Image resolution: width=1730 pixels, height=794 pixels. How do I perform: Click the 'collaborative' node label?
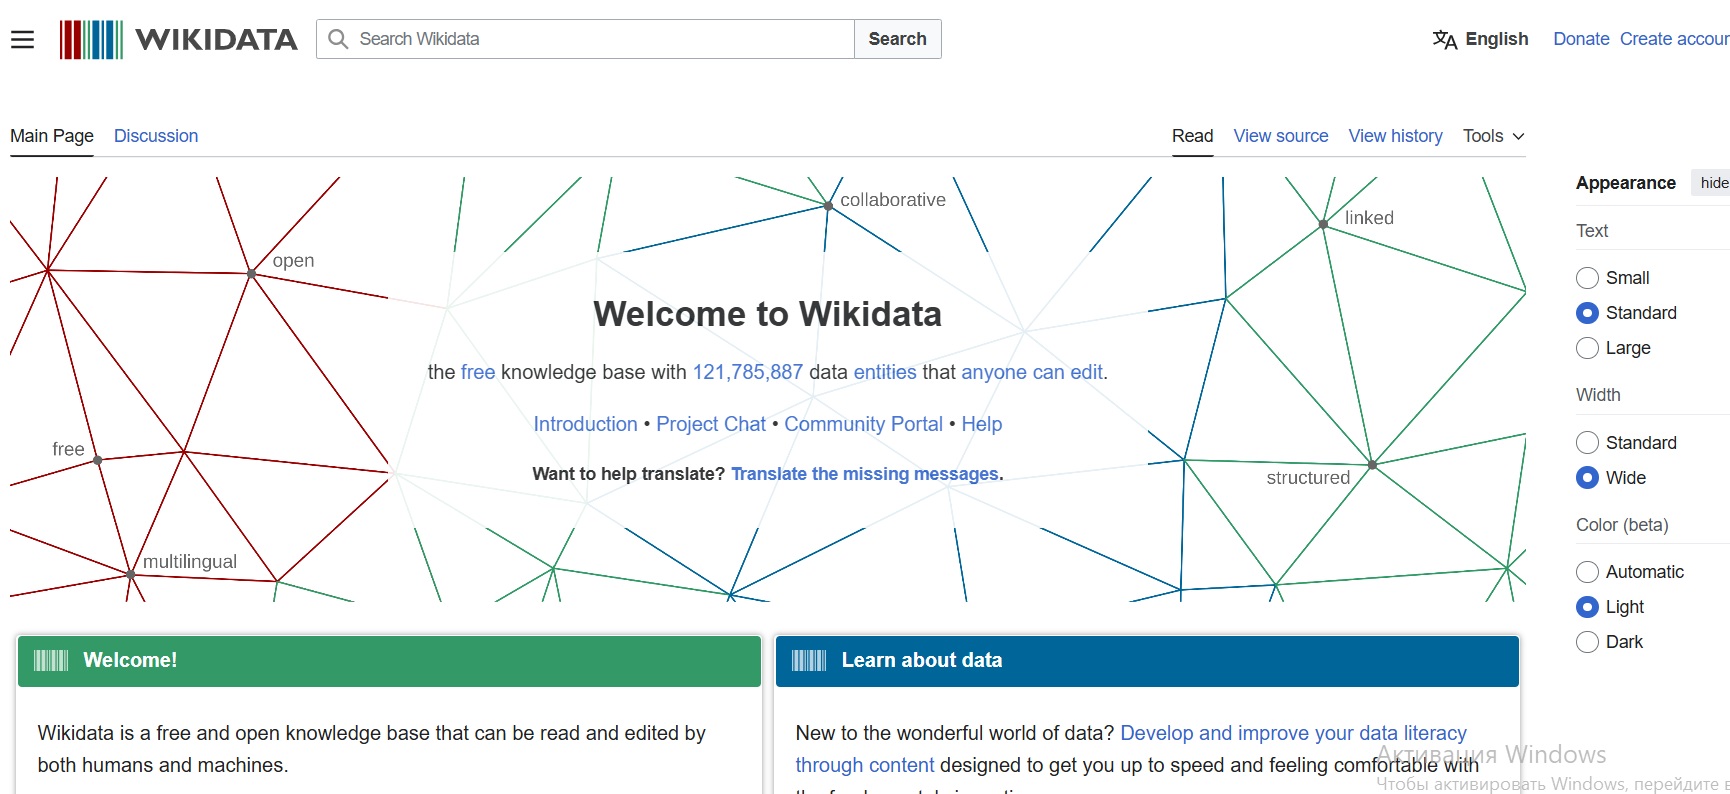pos(893,200)
